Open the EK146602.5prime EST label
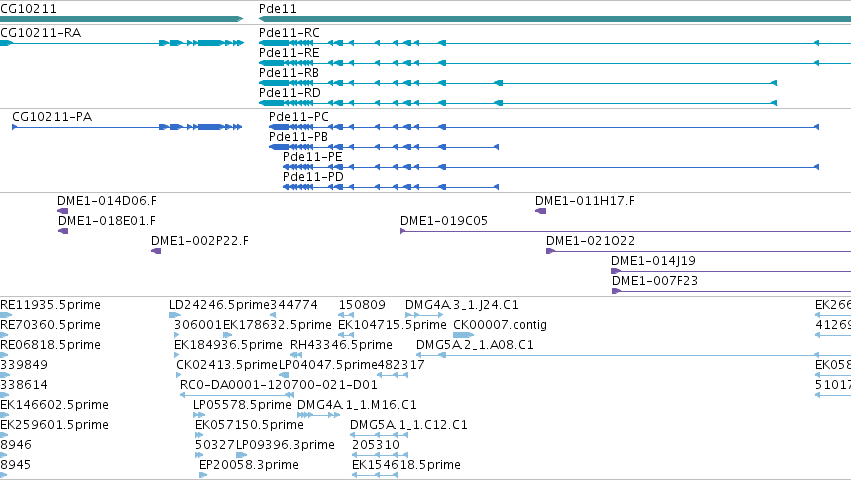851x480 pixels. pos(54,405)
